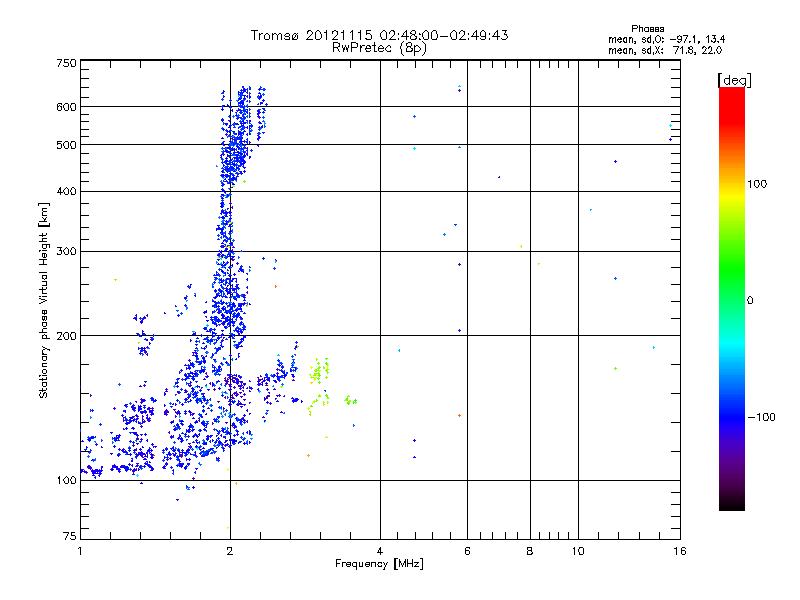Click the 4 tick on frequency axis
The image size is (800, 600).
click(x=380, y=551)
